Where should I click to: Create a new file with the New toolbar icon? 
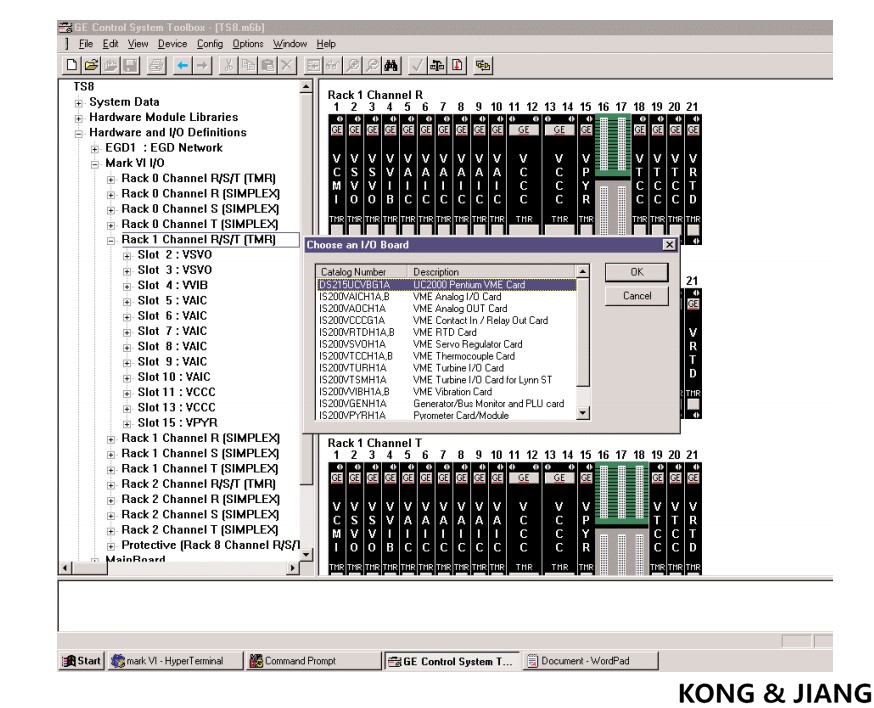pos(71,65)
